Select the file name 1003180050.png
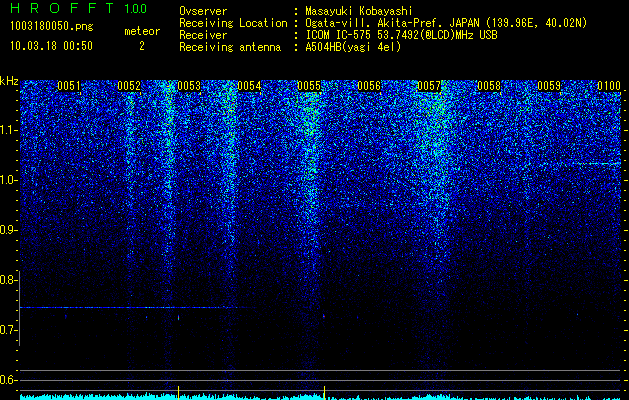629x400 pixels. 51,26
